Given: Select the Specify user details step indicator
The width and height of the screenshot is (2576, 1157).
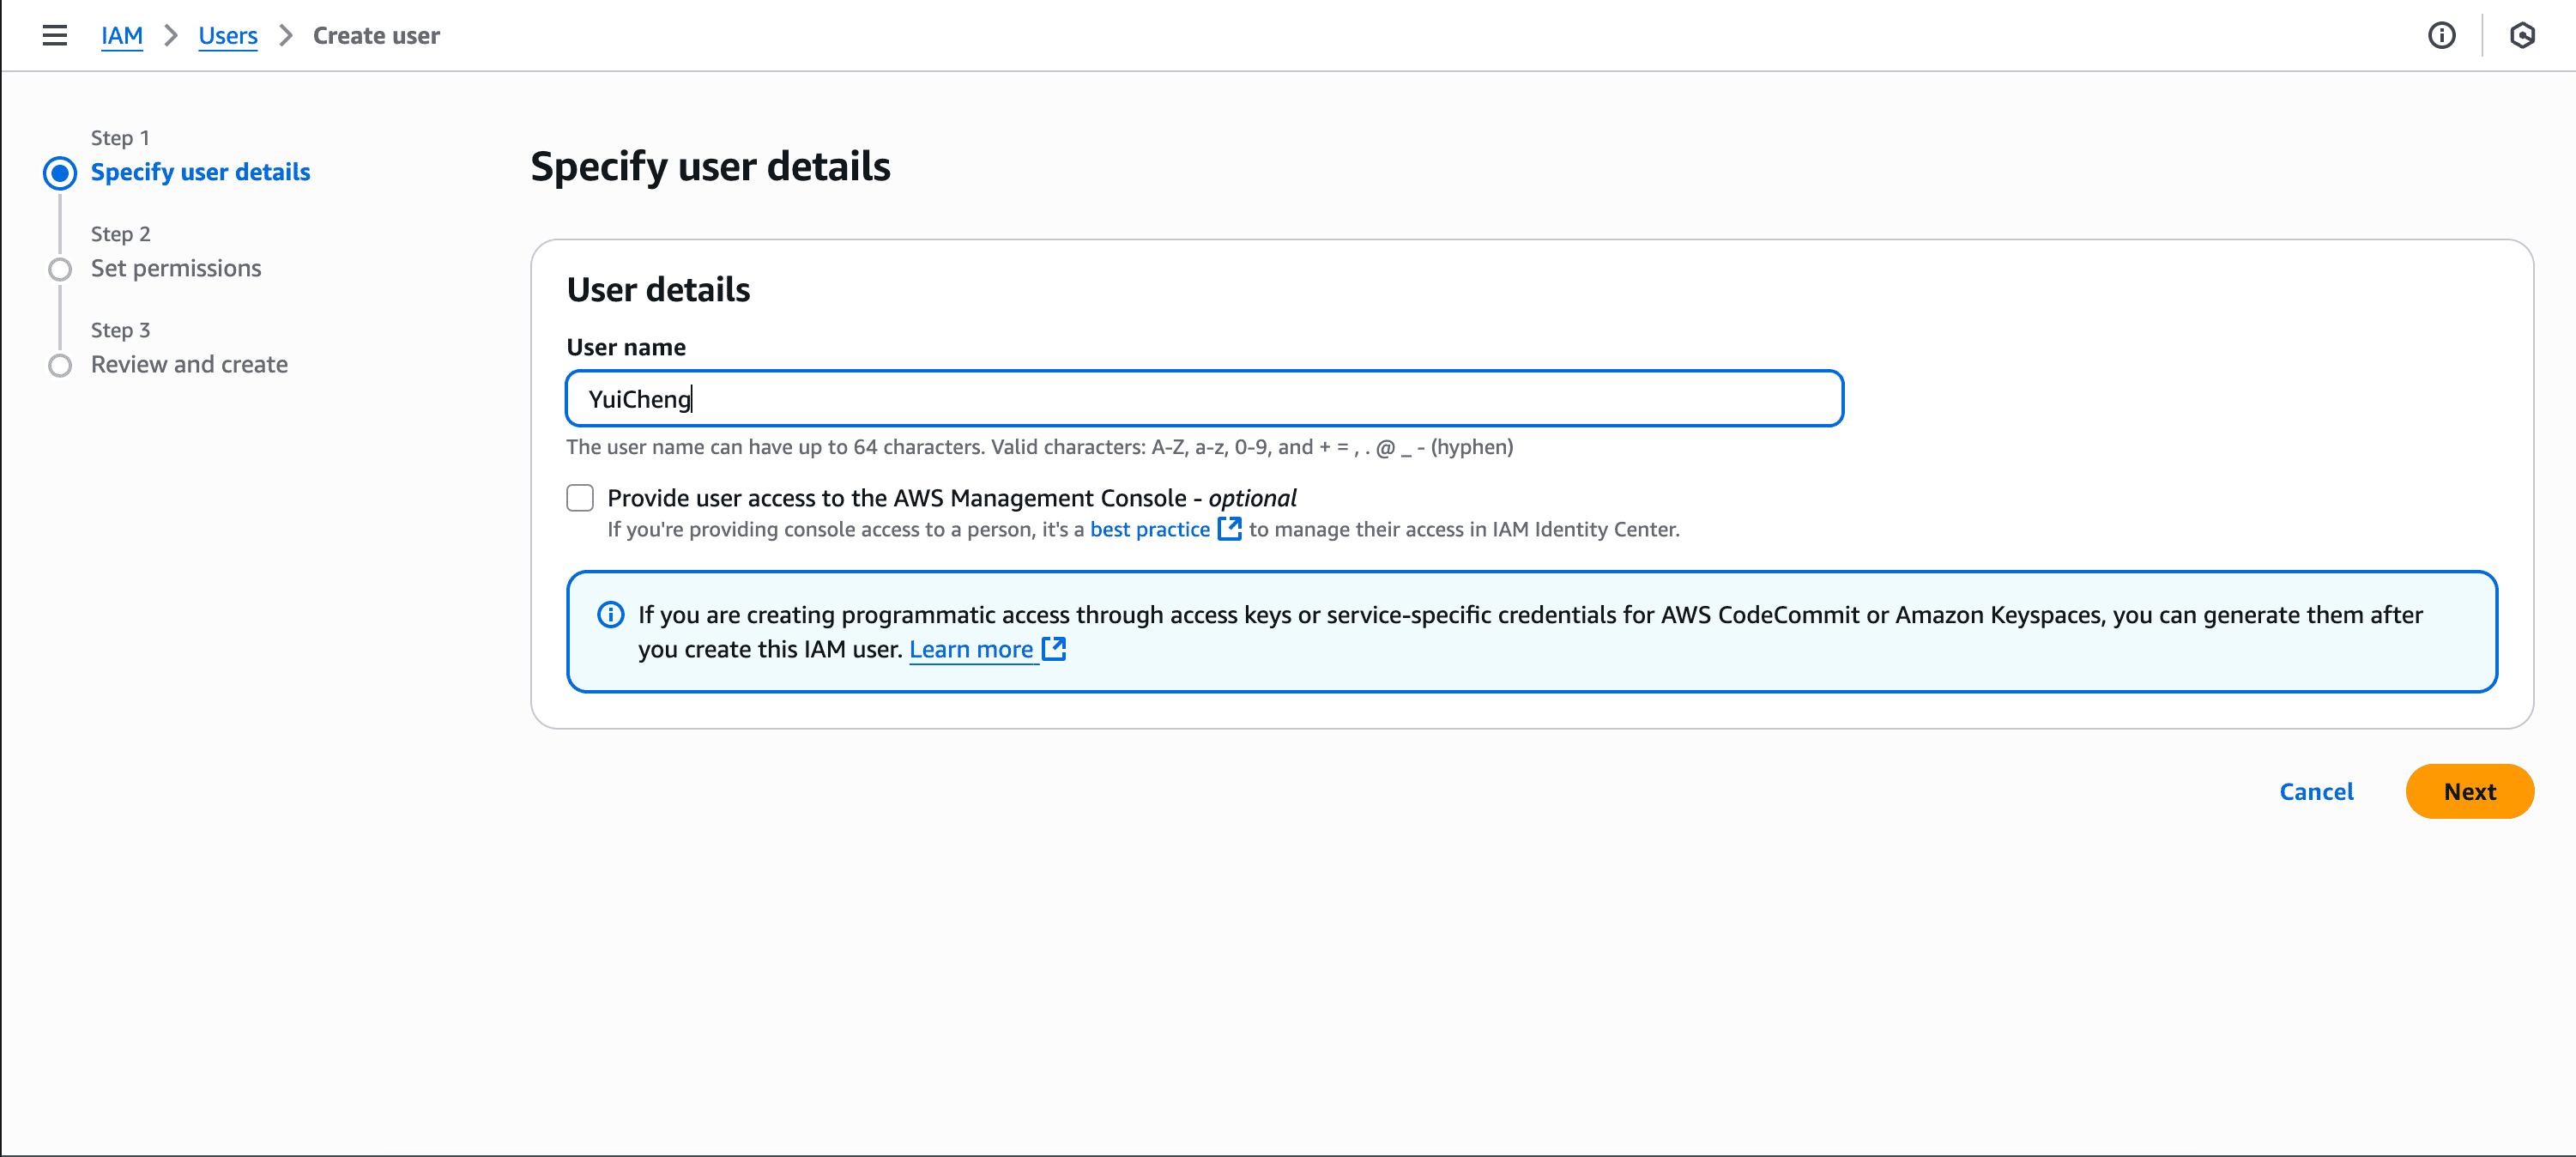Looking at the screenshot, I should click(x=60, y=173).
